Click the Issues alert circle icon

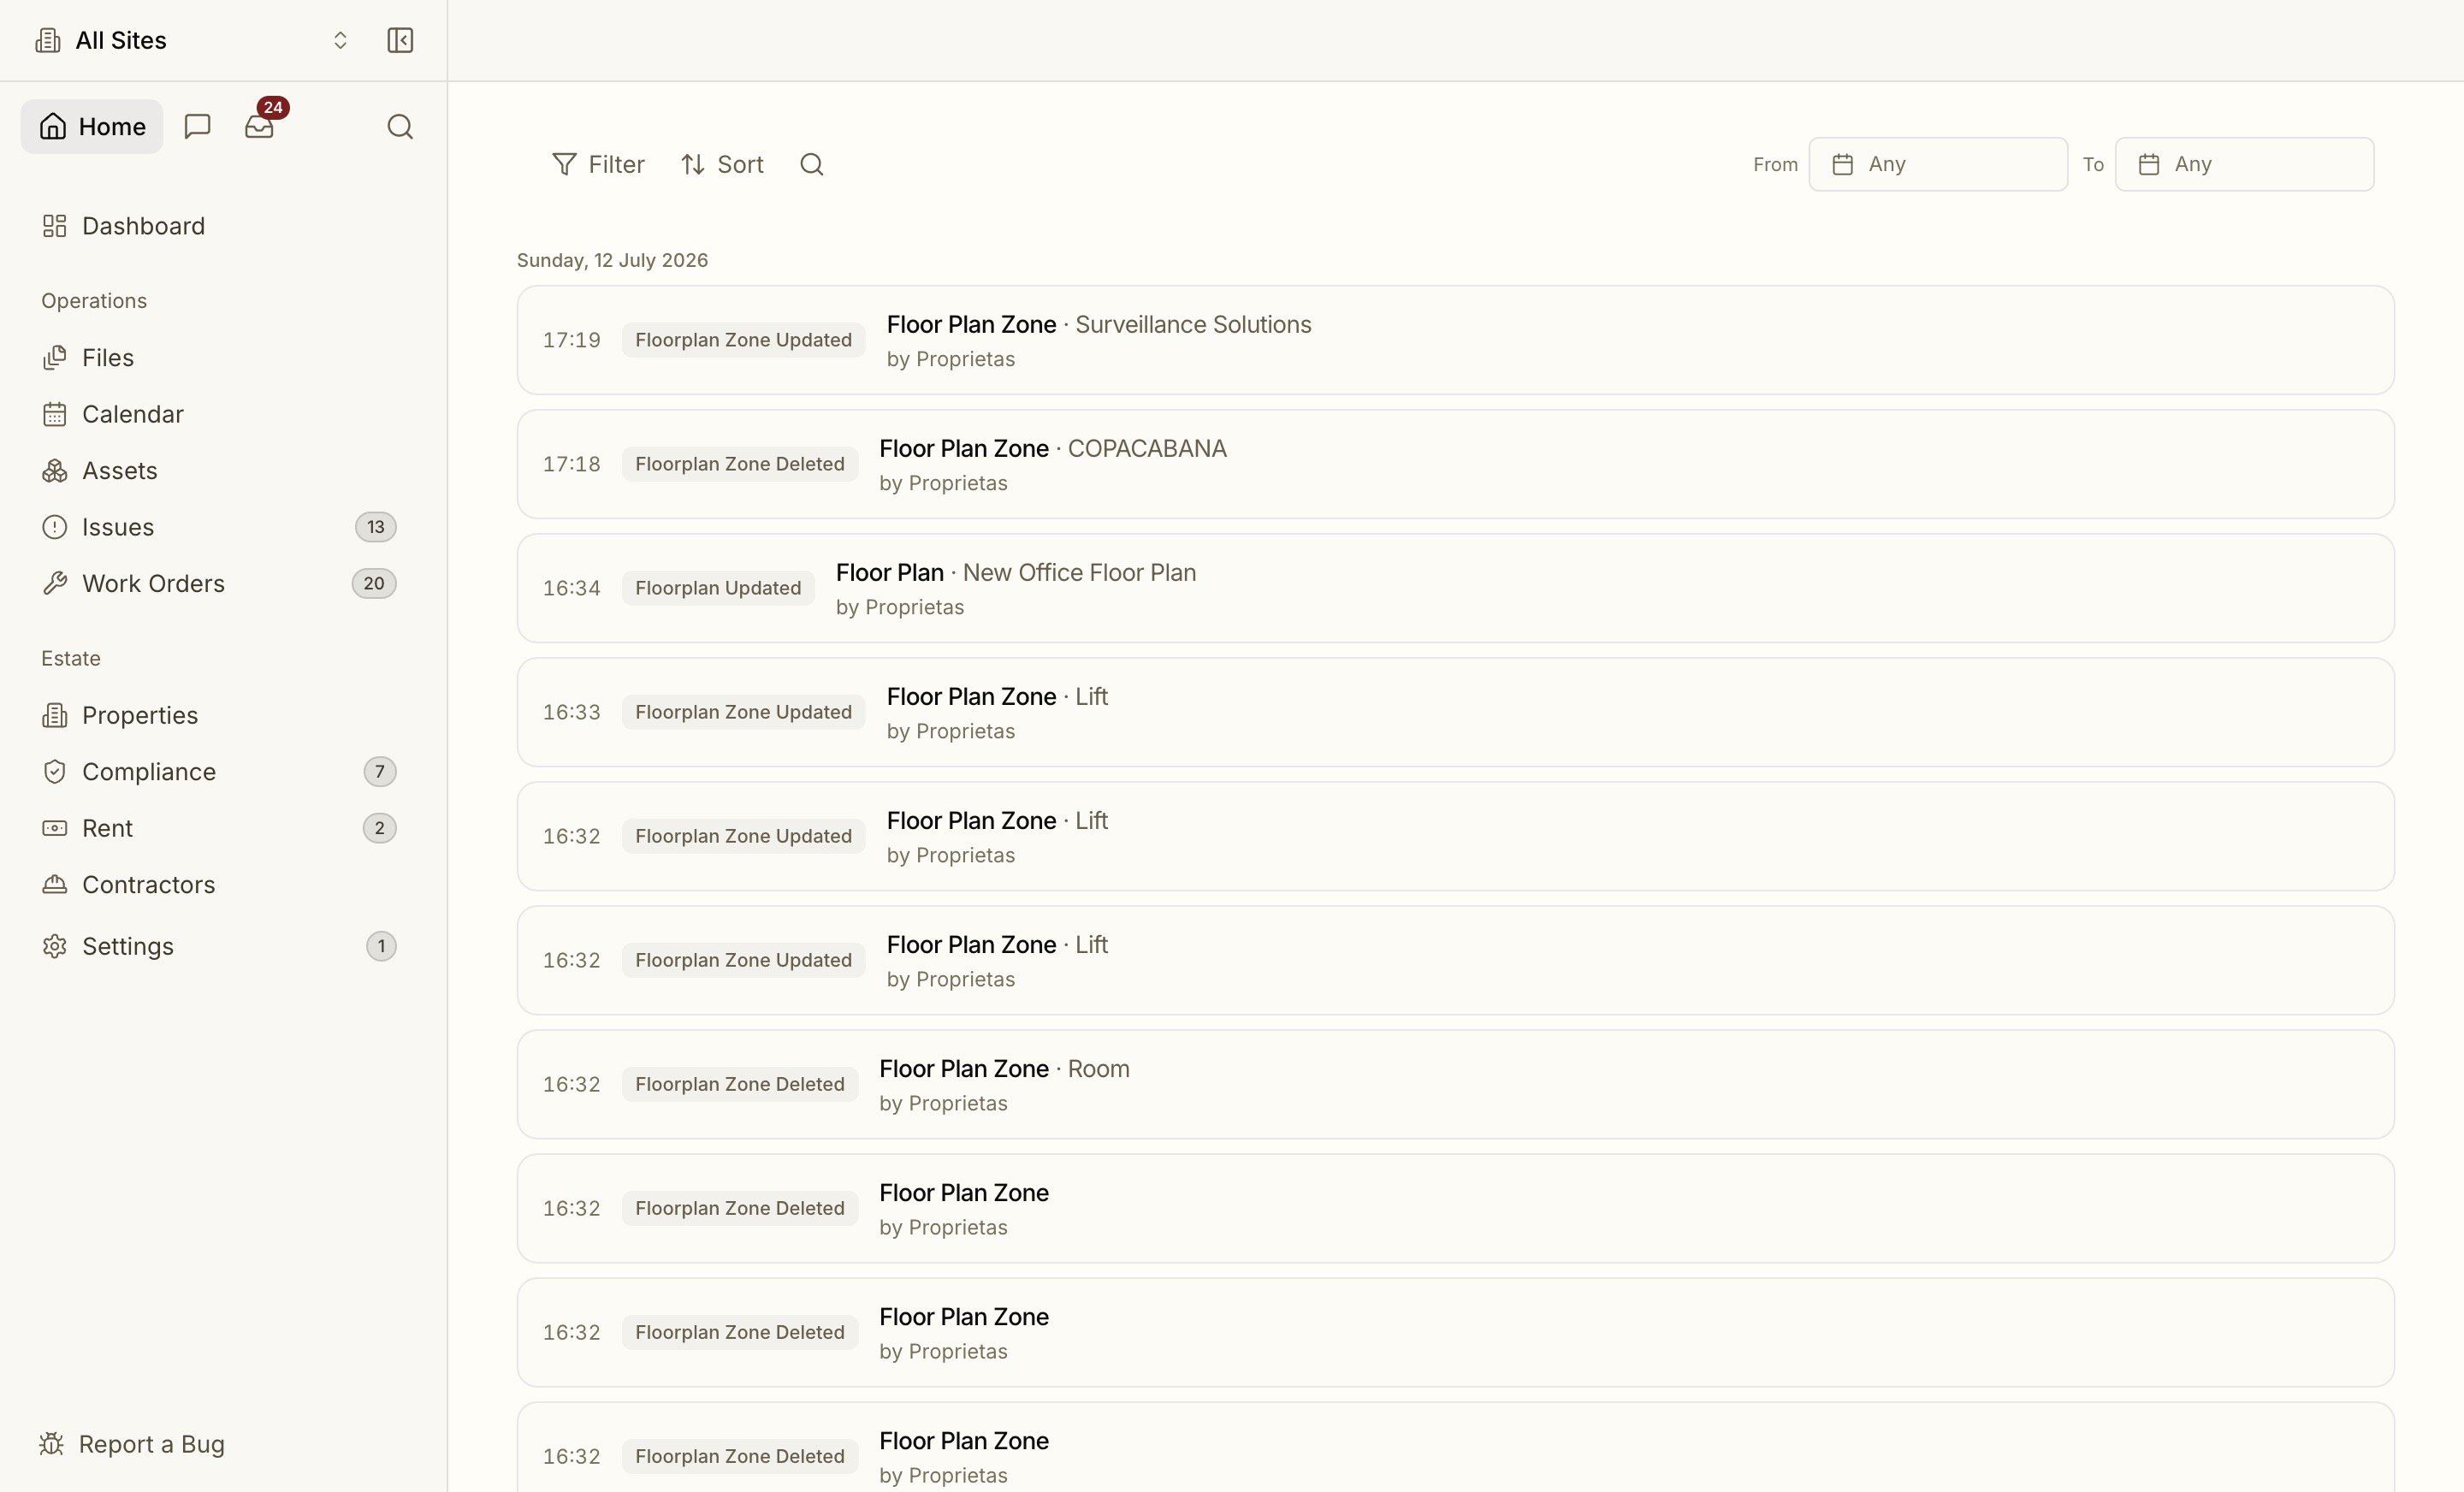coord(55,527)
